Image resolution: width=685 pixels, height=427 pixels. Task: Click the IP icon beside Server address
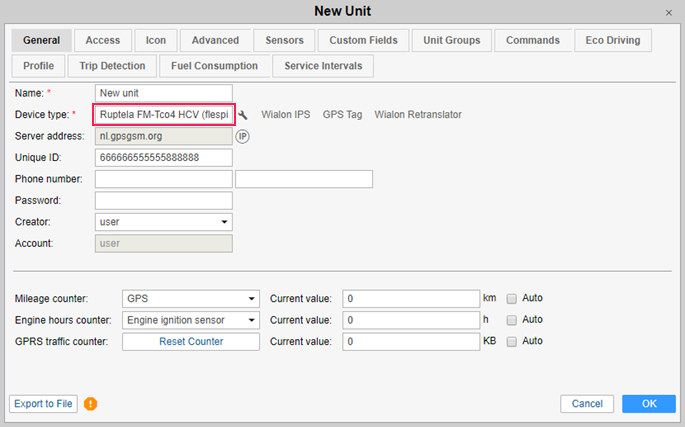click(x=242, y=136)
